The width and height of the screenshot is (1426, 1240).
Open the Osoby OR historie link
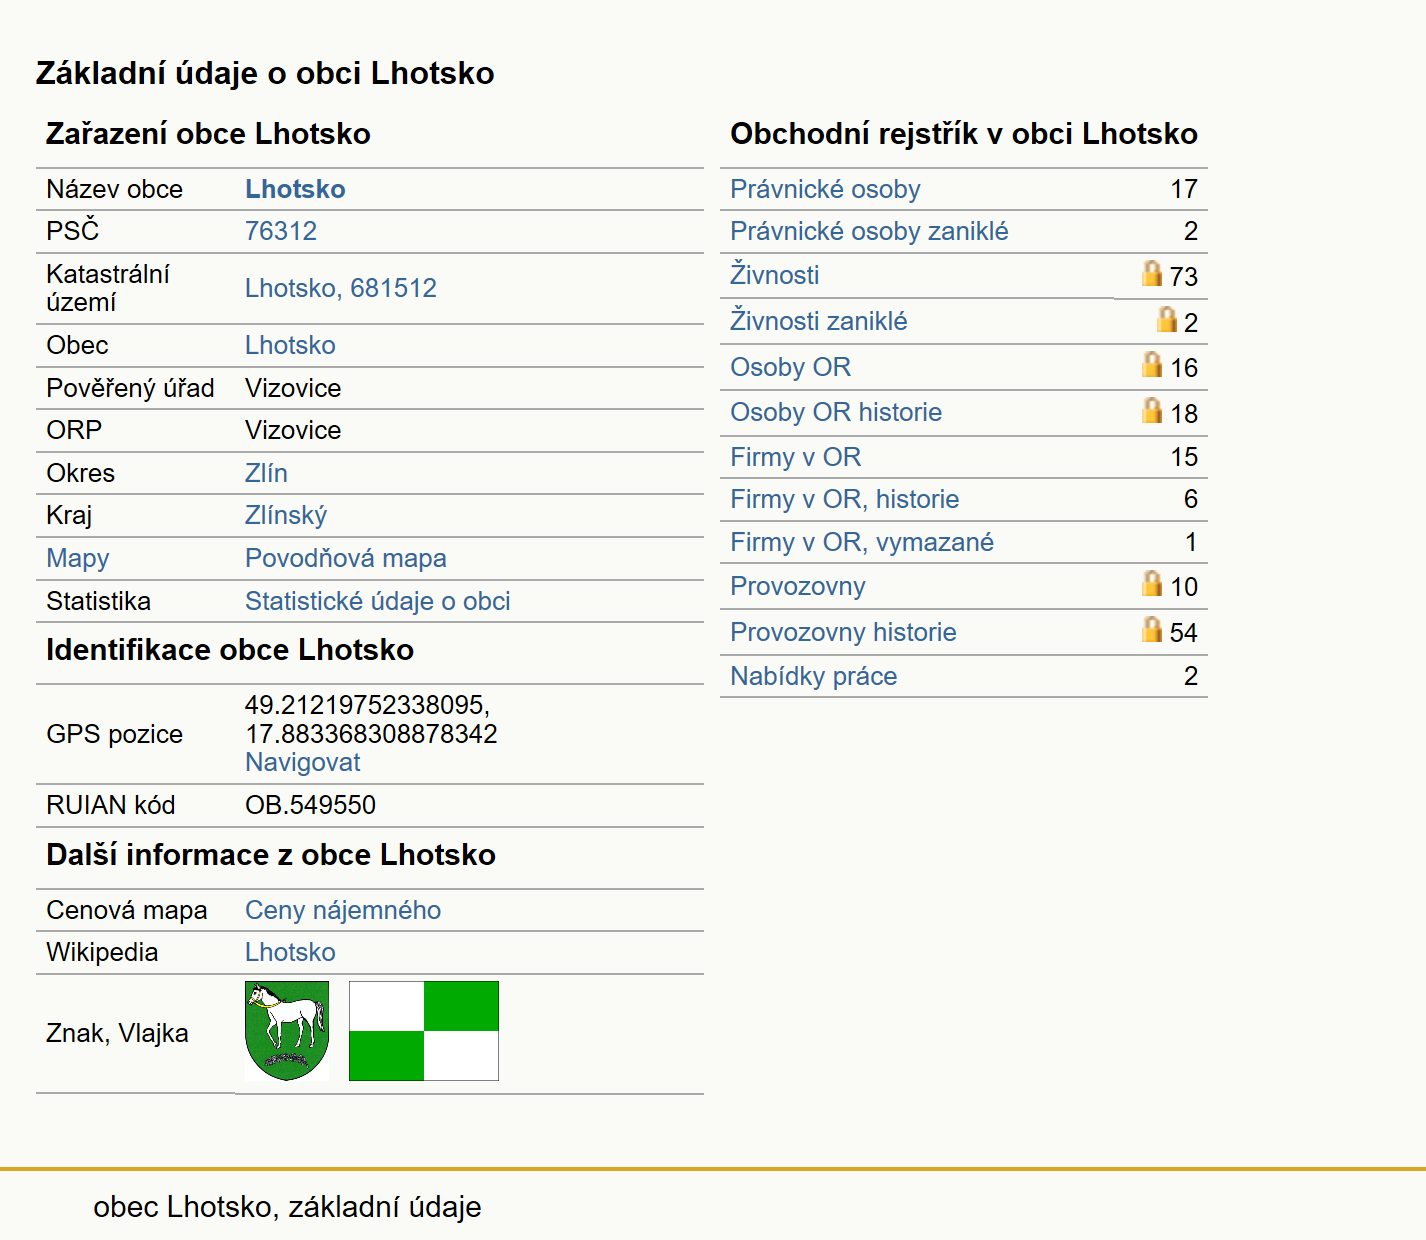tap(836, 412)
